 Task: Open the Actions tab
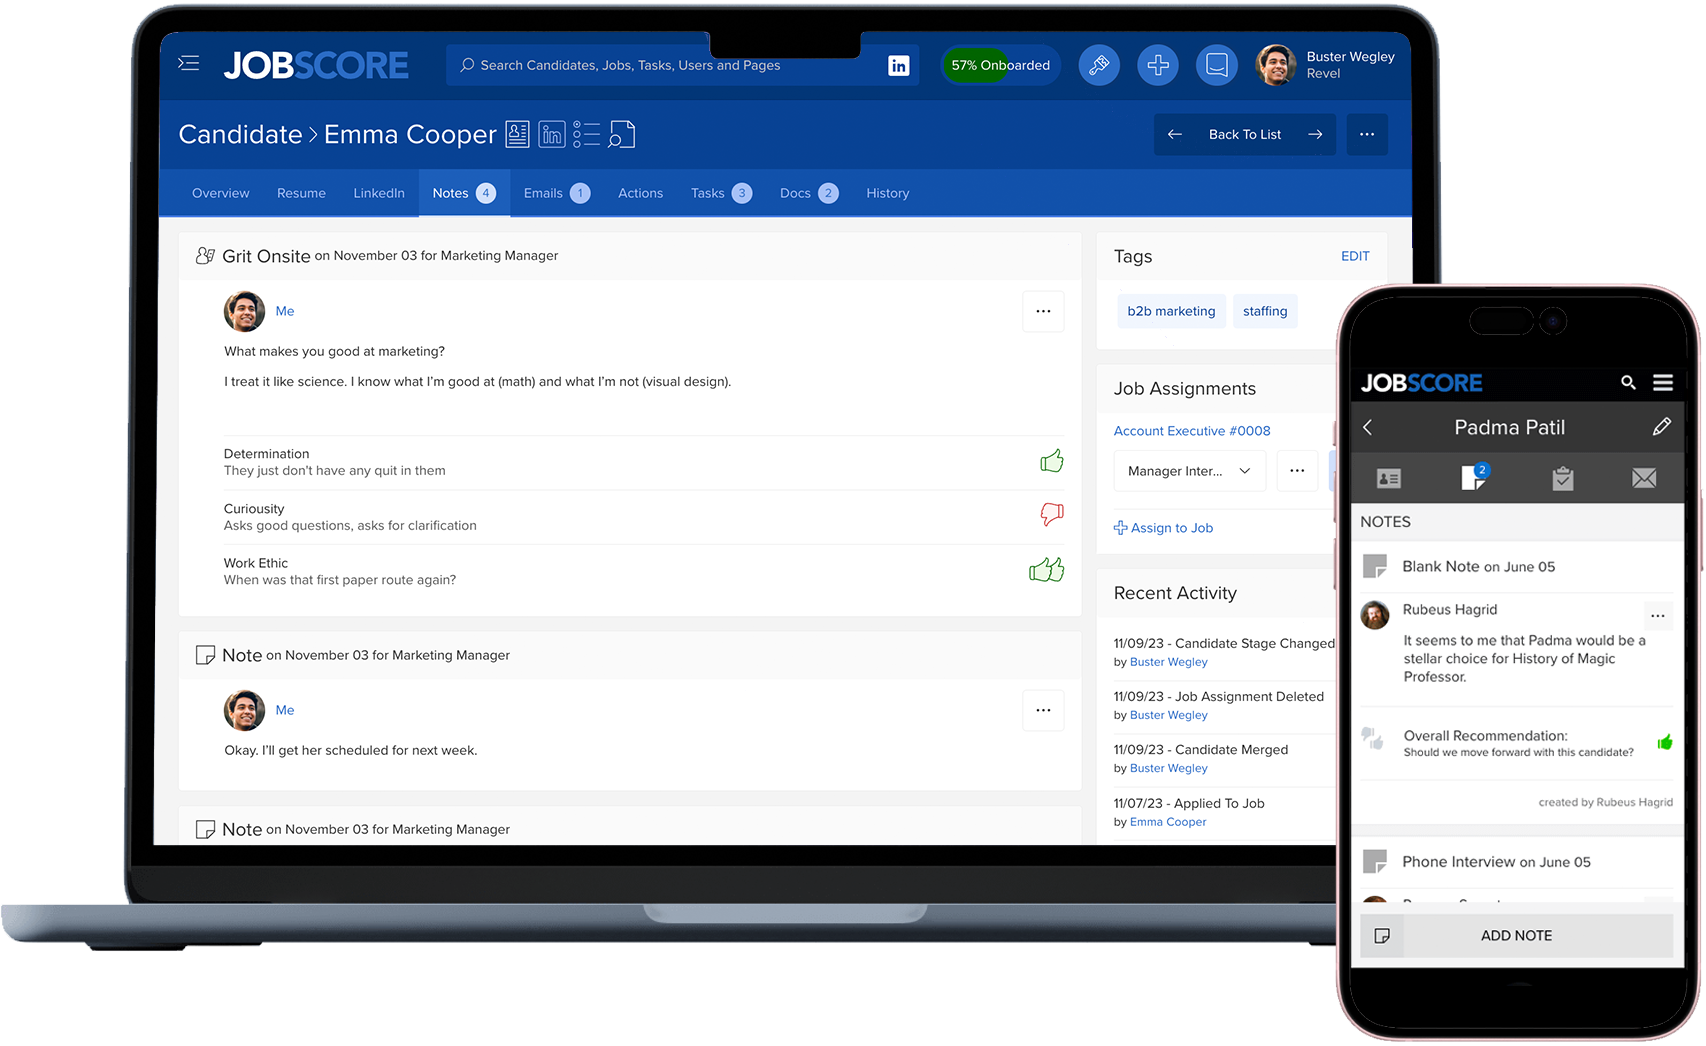tap(640, 193)
